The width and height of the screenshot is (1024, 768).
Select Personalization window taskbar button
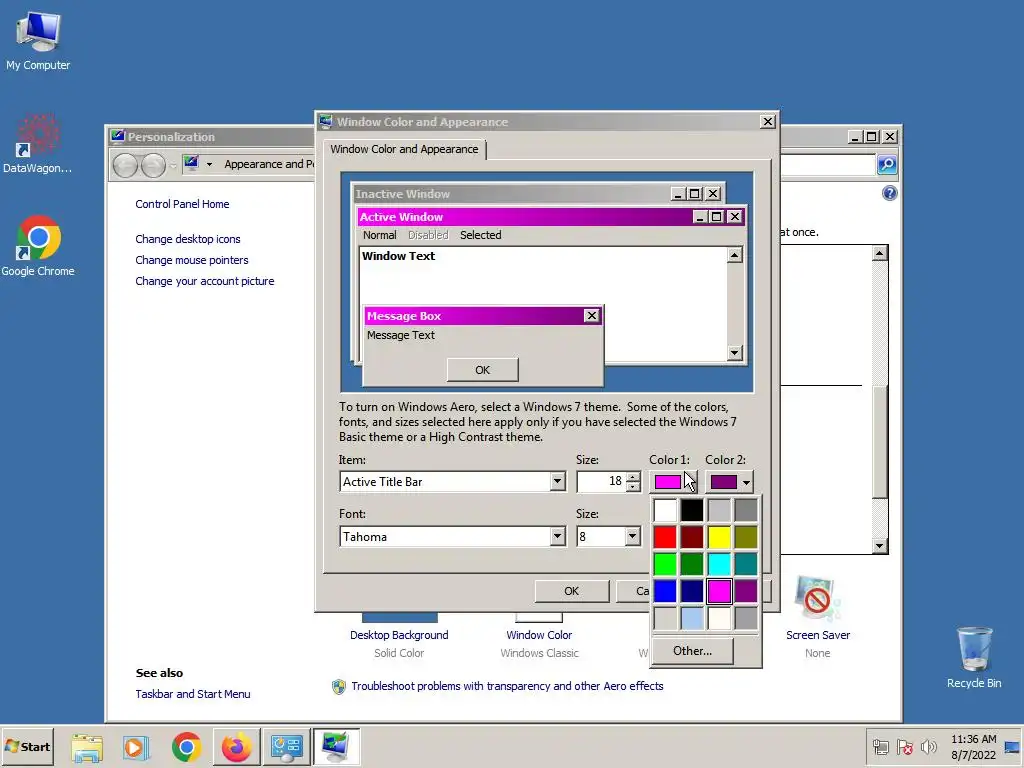[336, 747]
